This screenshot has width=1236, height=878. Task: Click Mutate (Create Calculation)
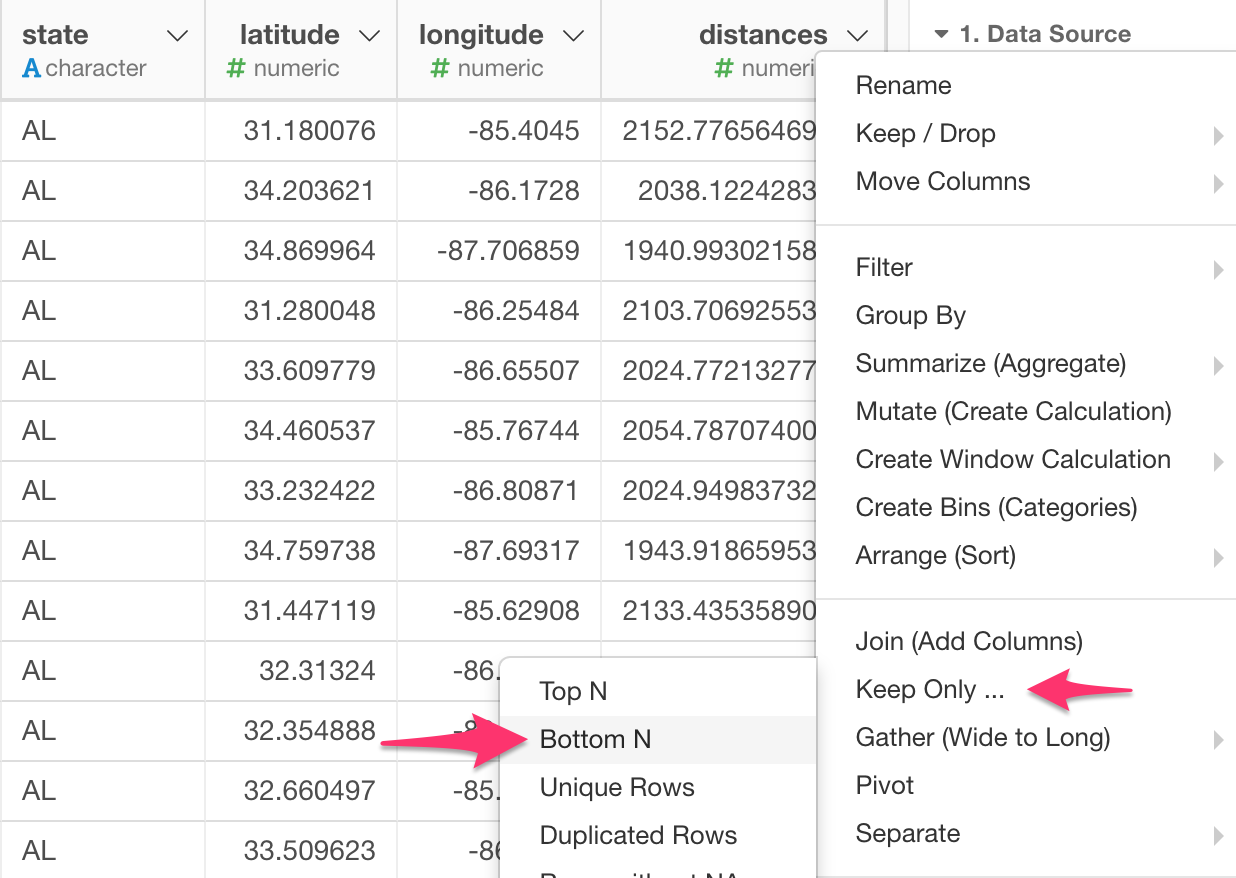[1013, 411]
